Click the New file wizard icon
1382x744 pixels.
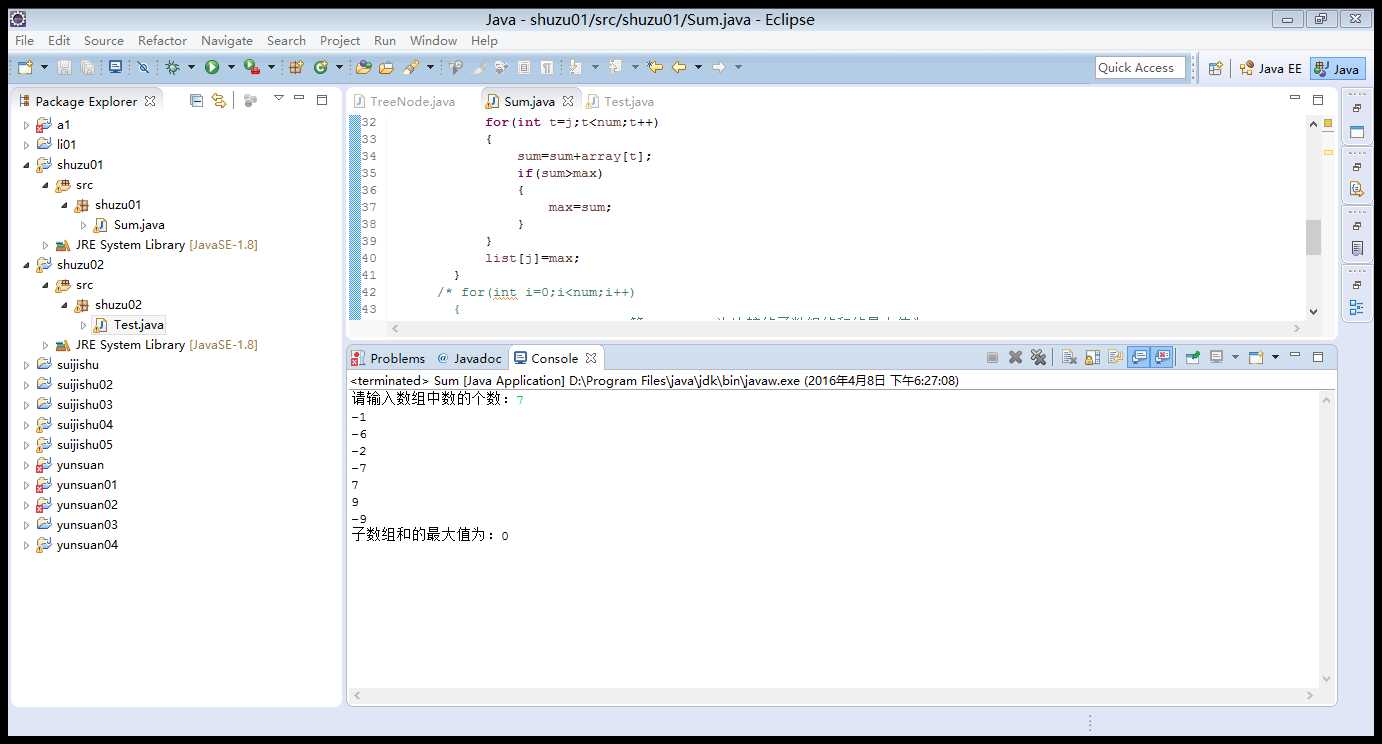[x=25, y=67]
